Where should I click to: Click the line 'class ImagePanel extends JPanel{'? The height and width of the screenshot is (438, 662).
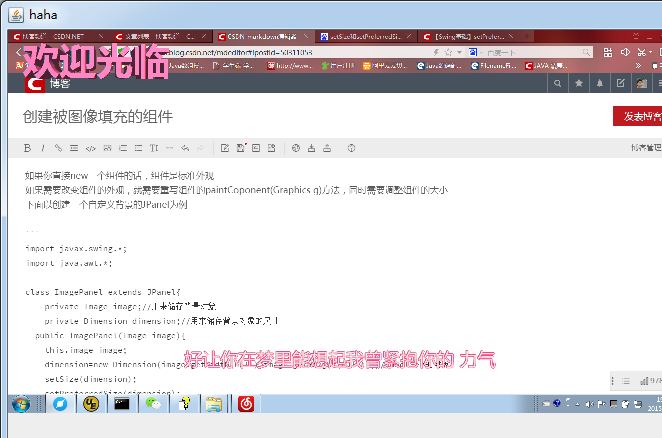(103, 292)
